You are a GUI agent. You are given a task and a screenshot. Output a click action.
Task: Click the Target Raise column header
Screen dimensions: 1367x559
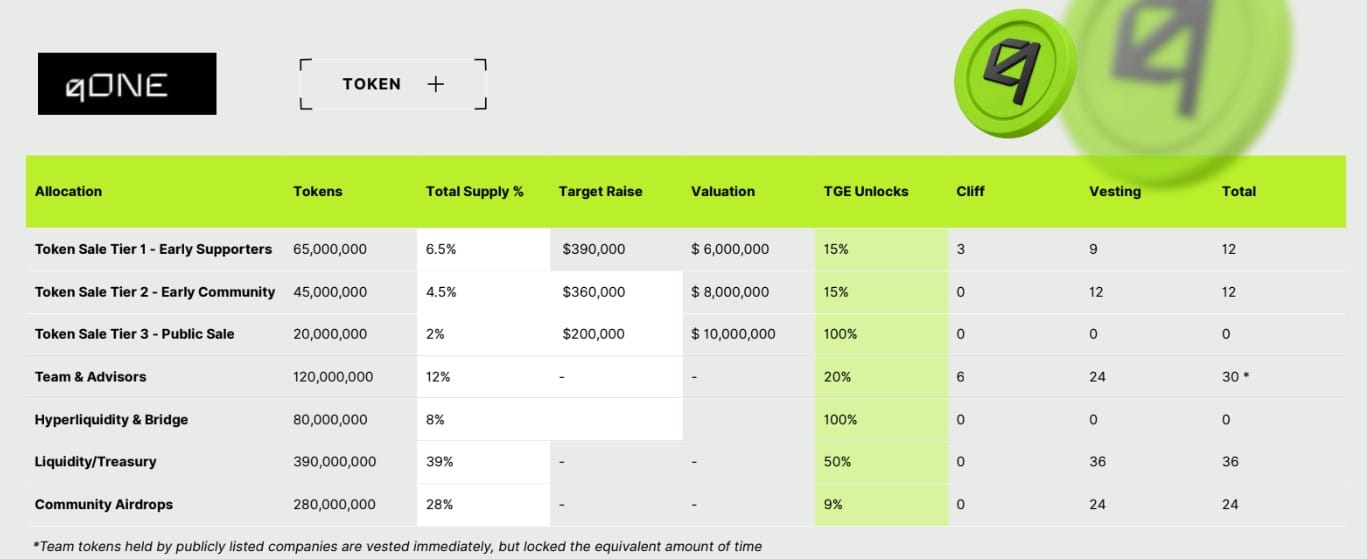[600, 191]
